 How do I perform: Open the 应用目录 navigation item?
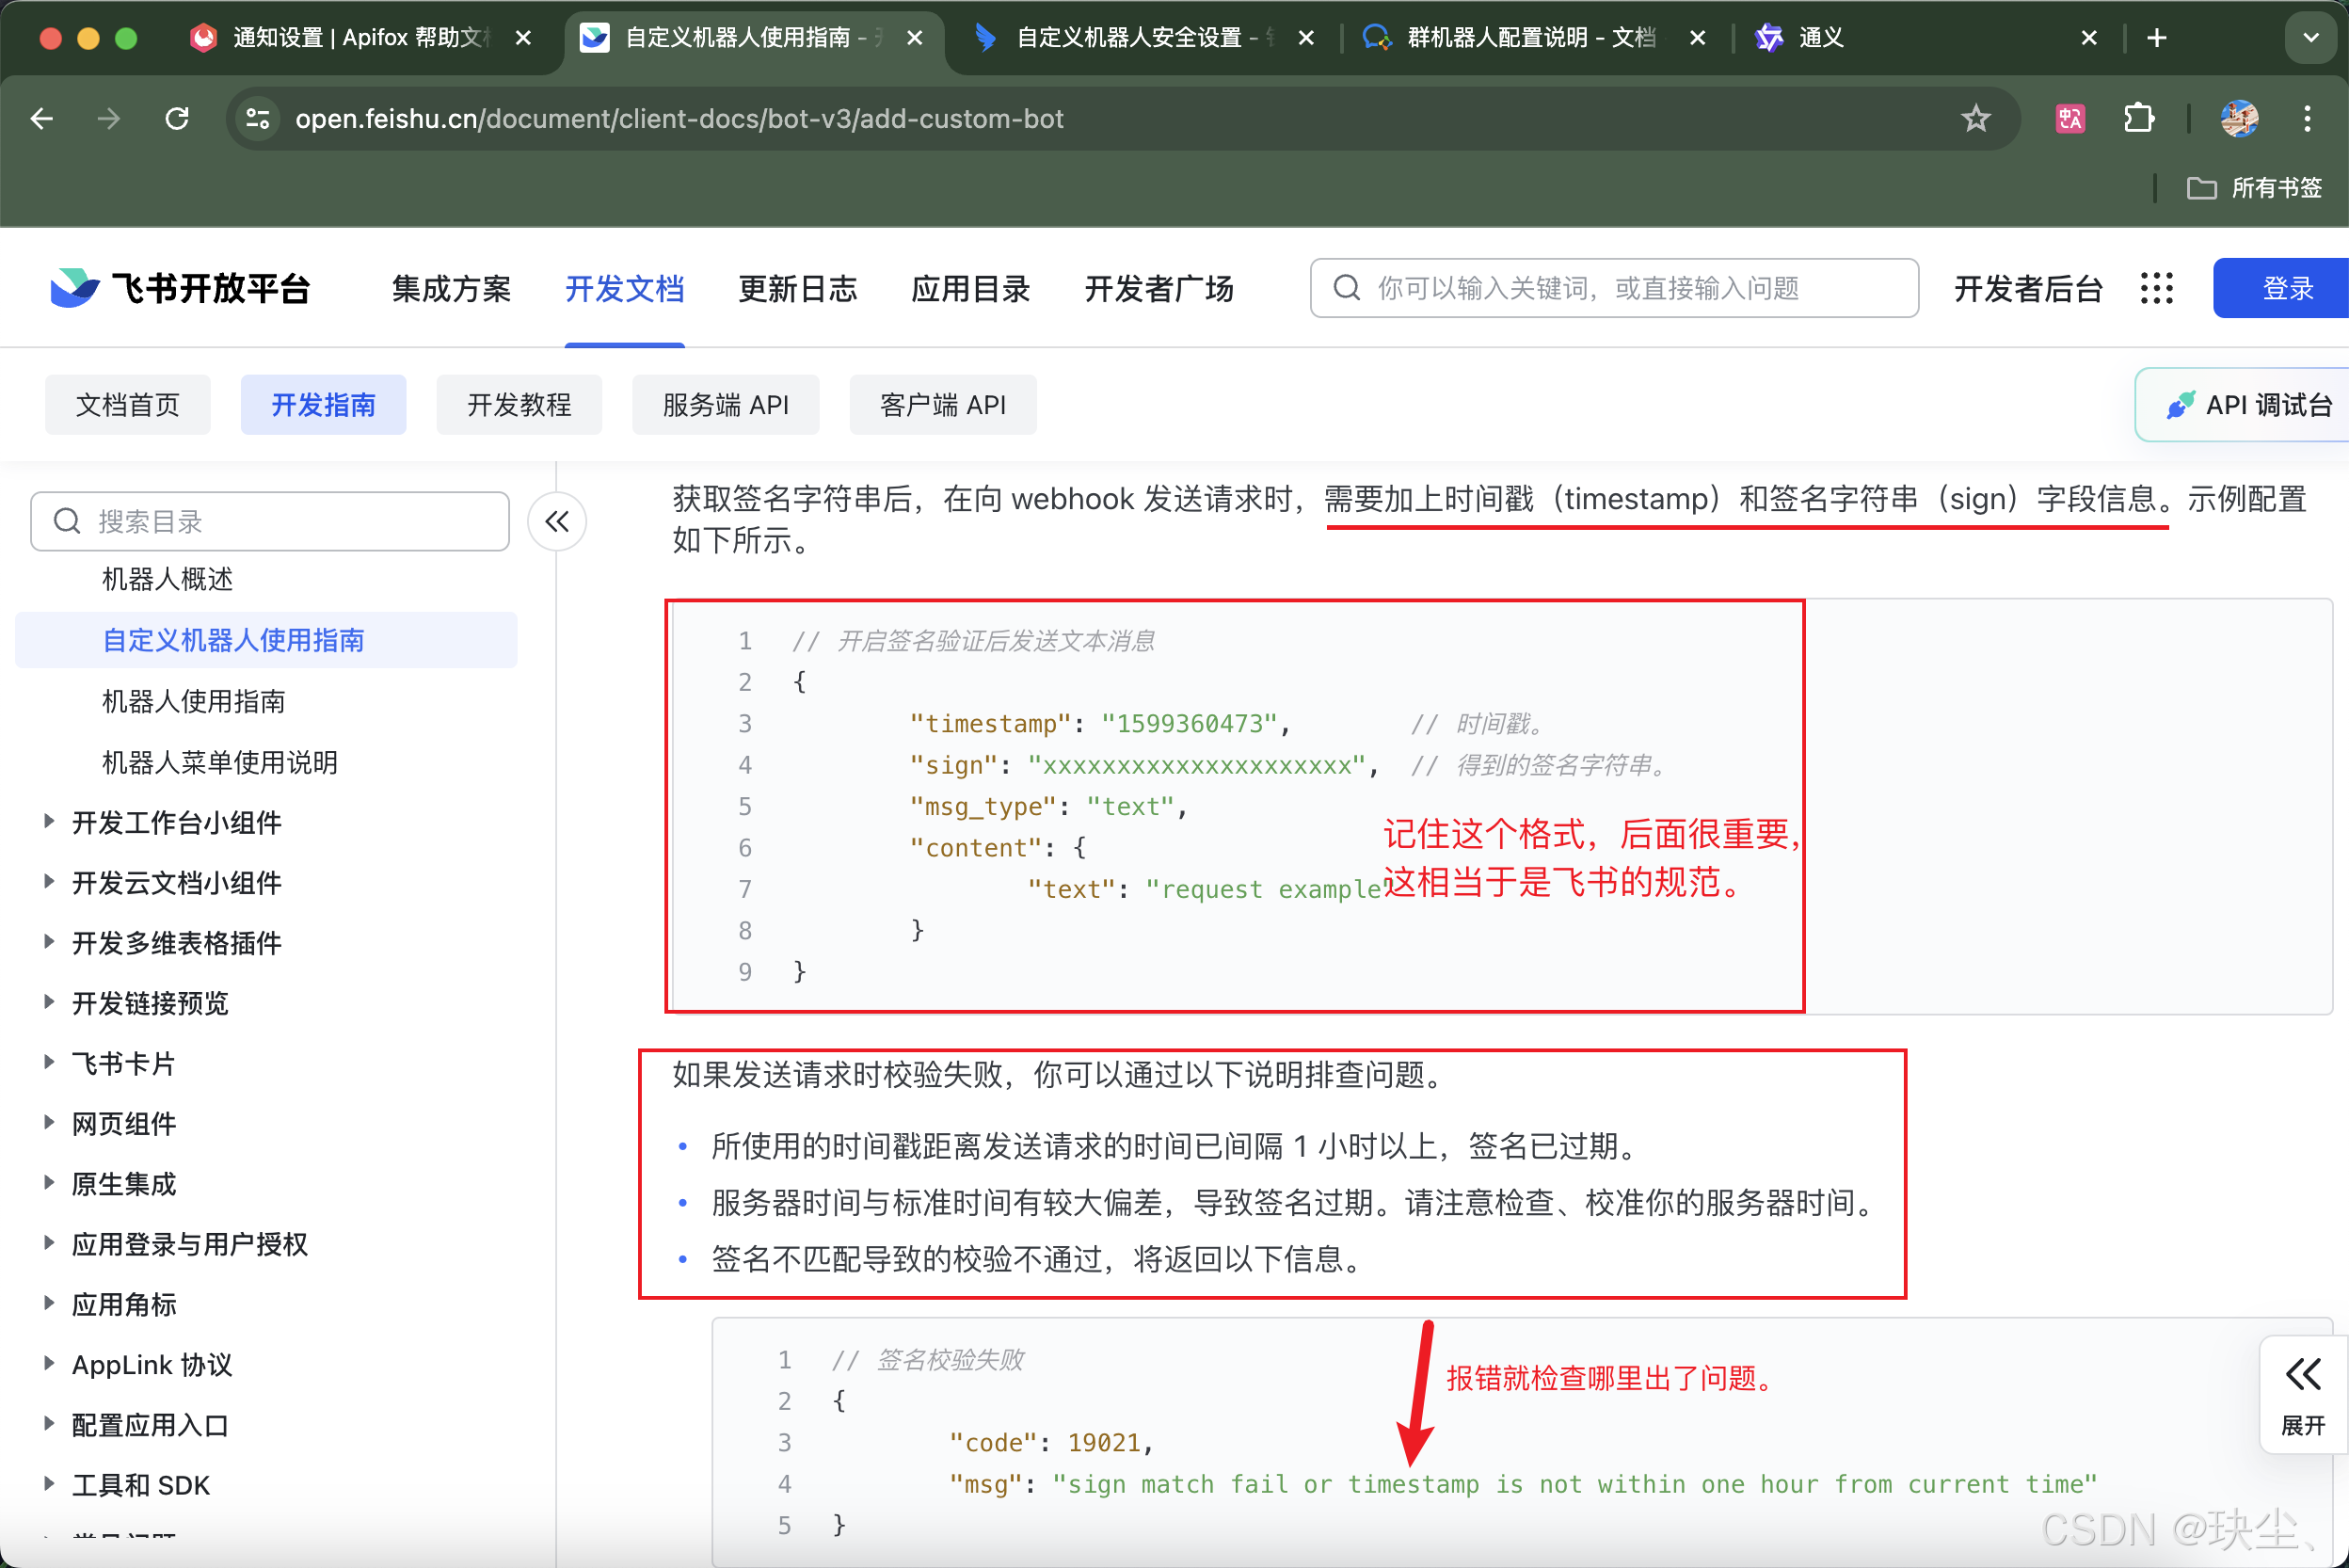coord(970,289)
